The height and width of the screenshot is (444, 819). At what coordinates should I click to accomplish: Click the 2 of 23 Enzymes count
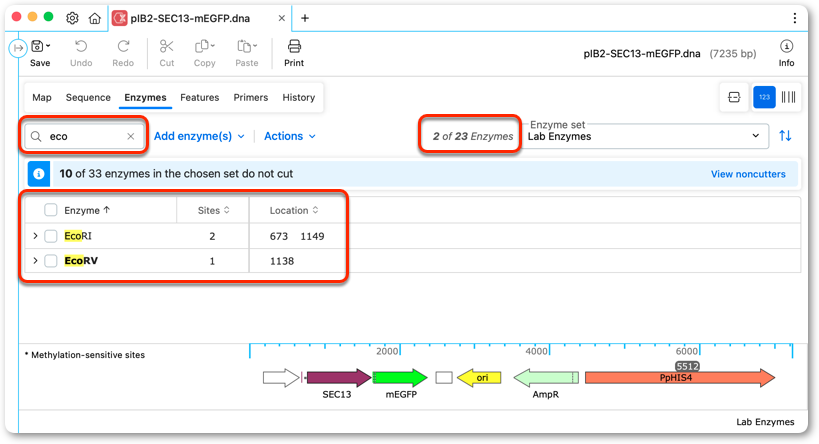(x=473, y=136)
